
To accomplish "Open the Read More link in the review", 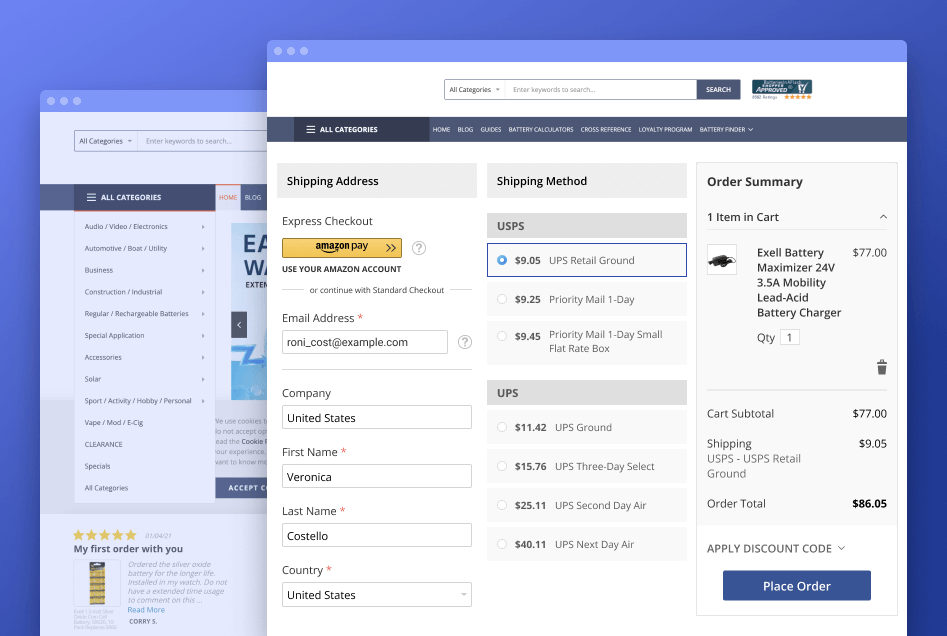I will [x=145, y=608].
